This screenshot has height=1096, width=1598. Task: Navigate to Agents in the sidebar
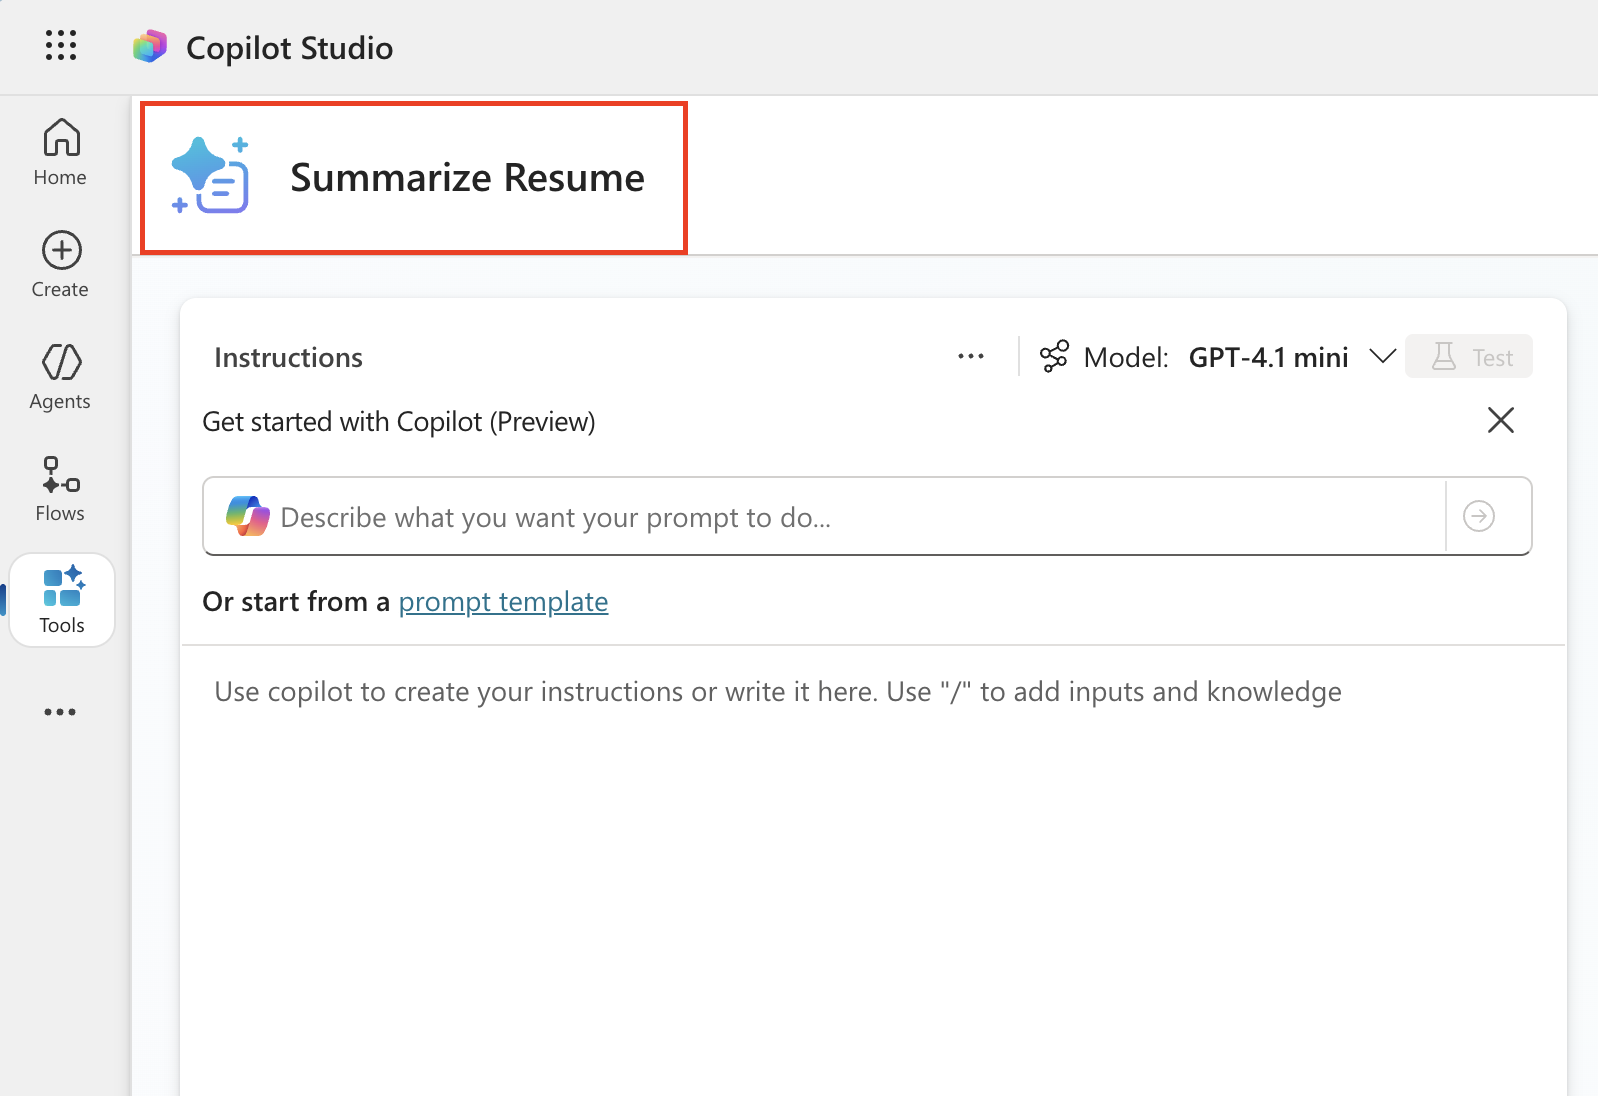click(x=60, y=376)
